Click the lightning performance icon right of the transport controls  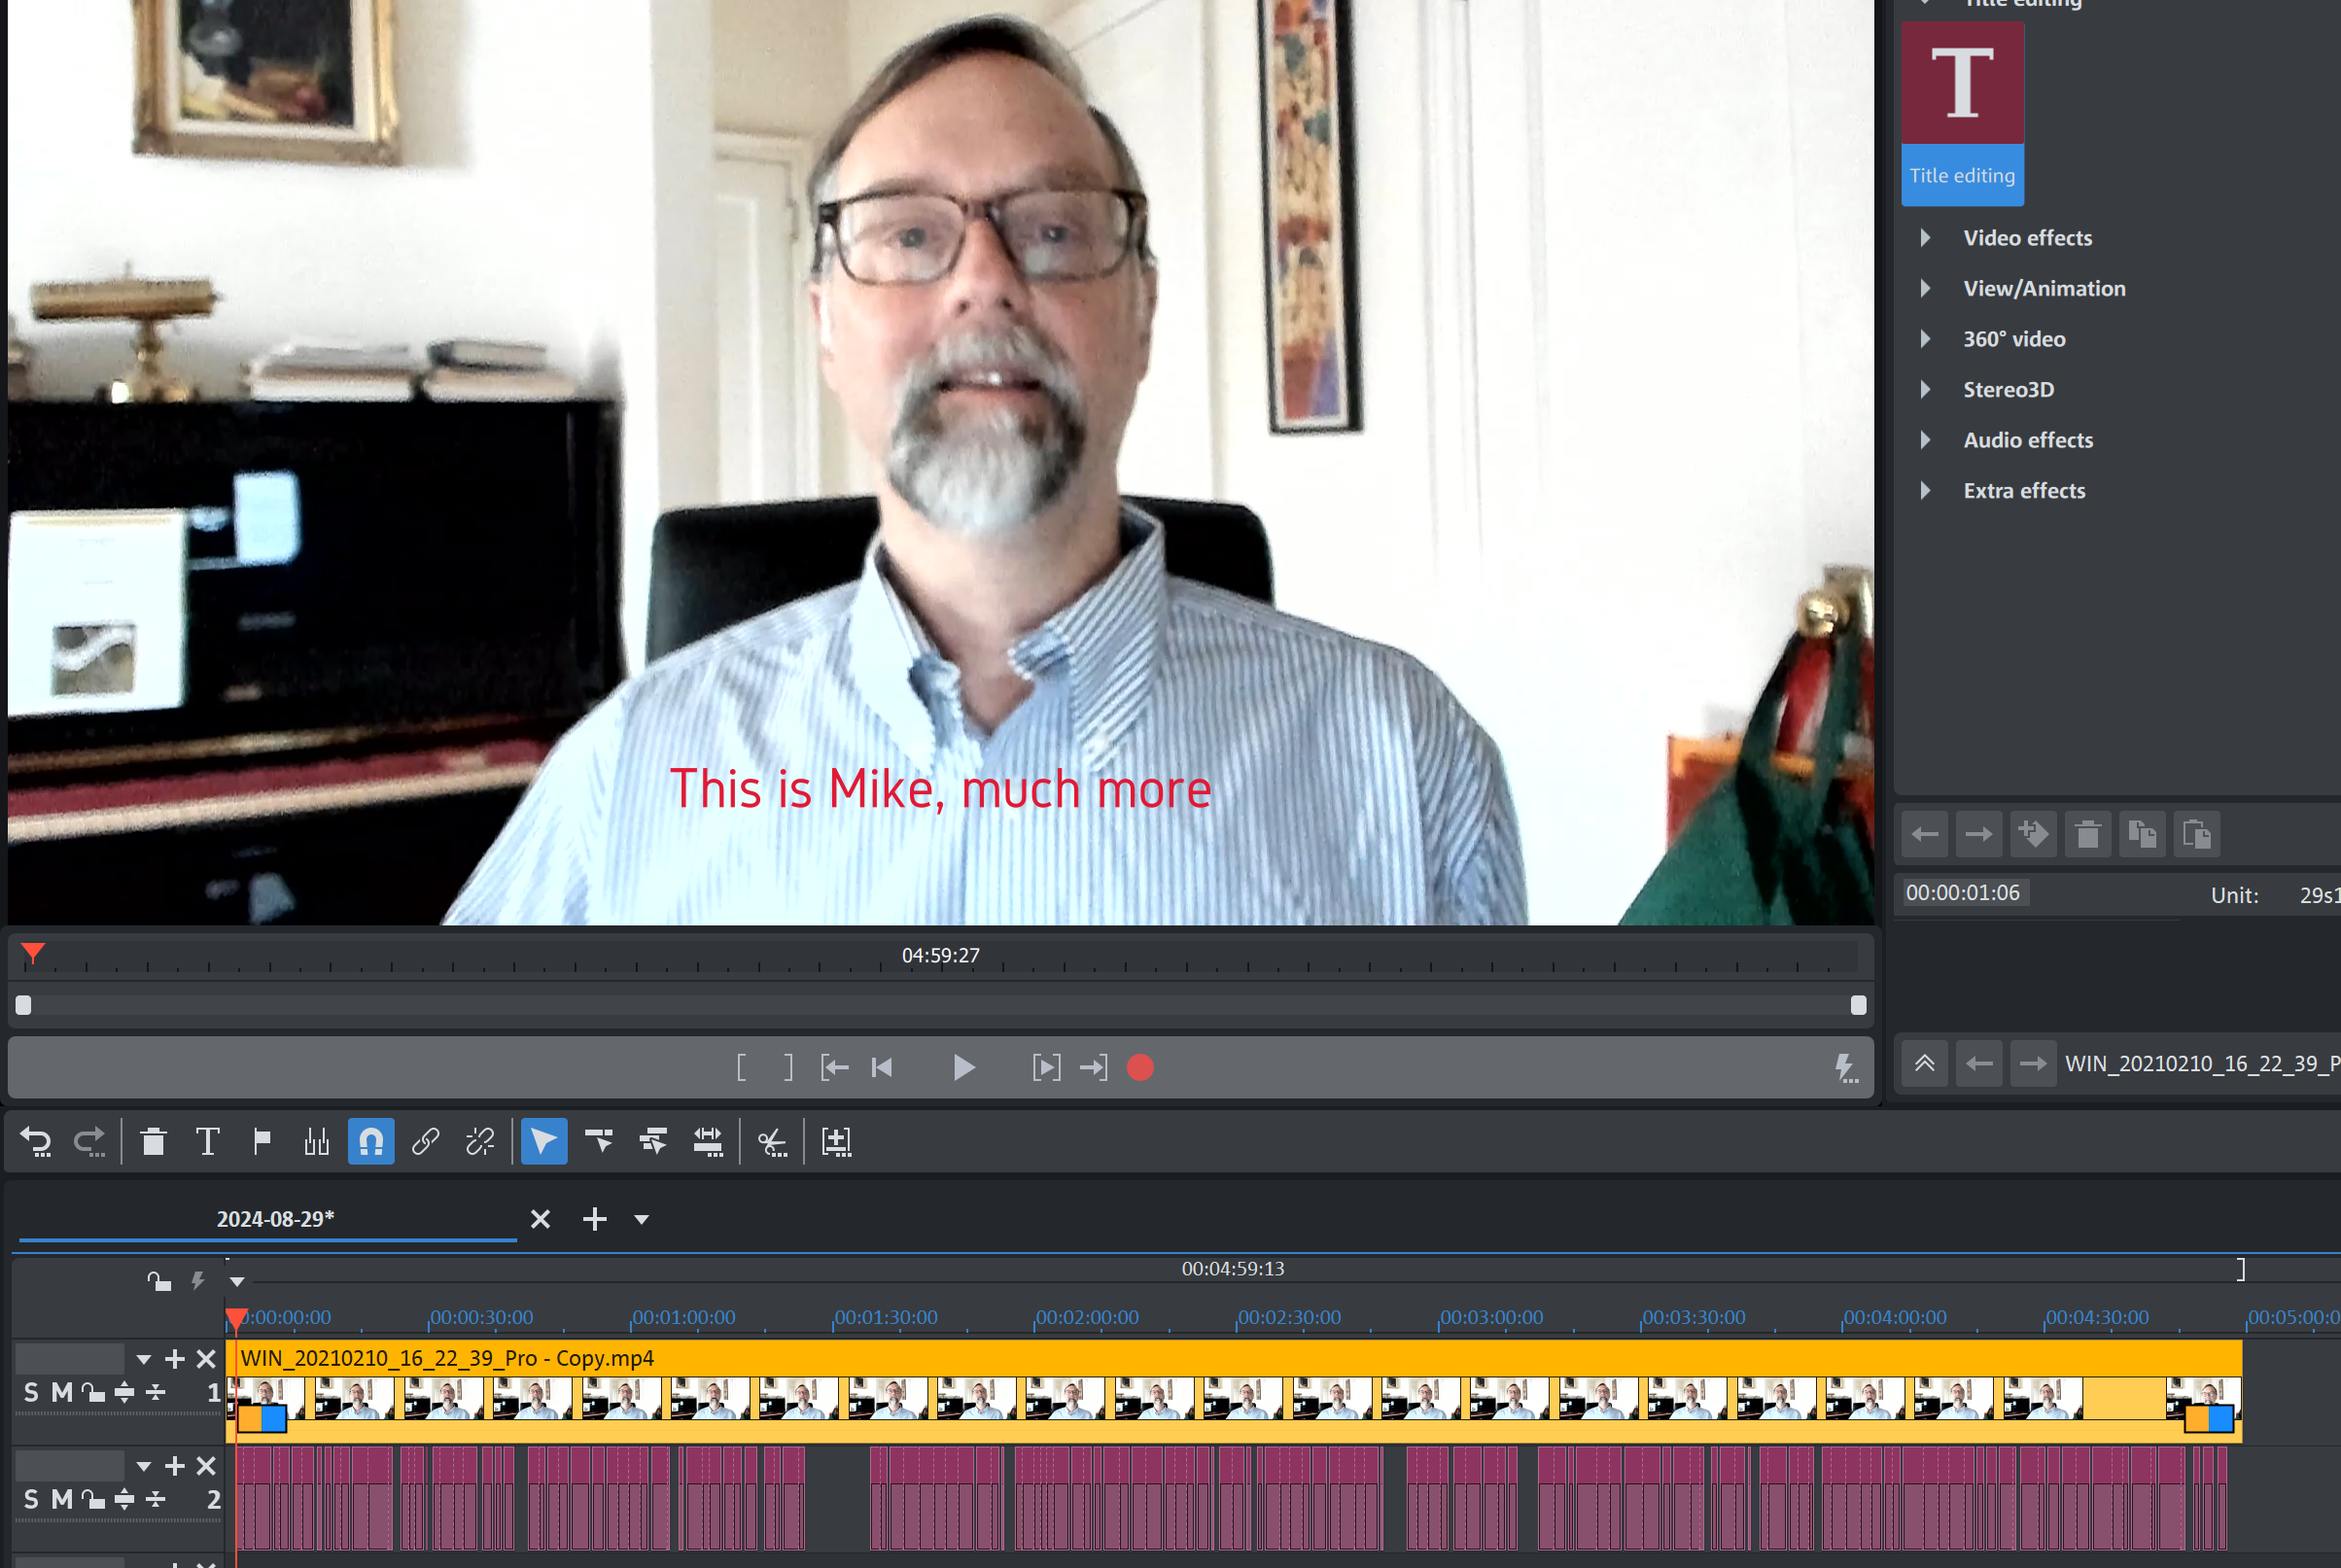click(1846, 1067)
